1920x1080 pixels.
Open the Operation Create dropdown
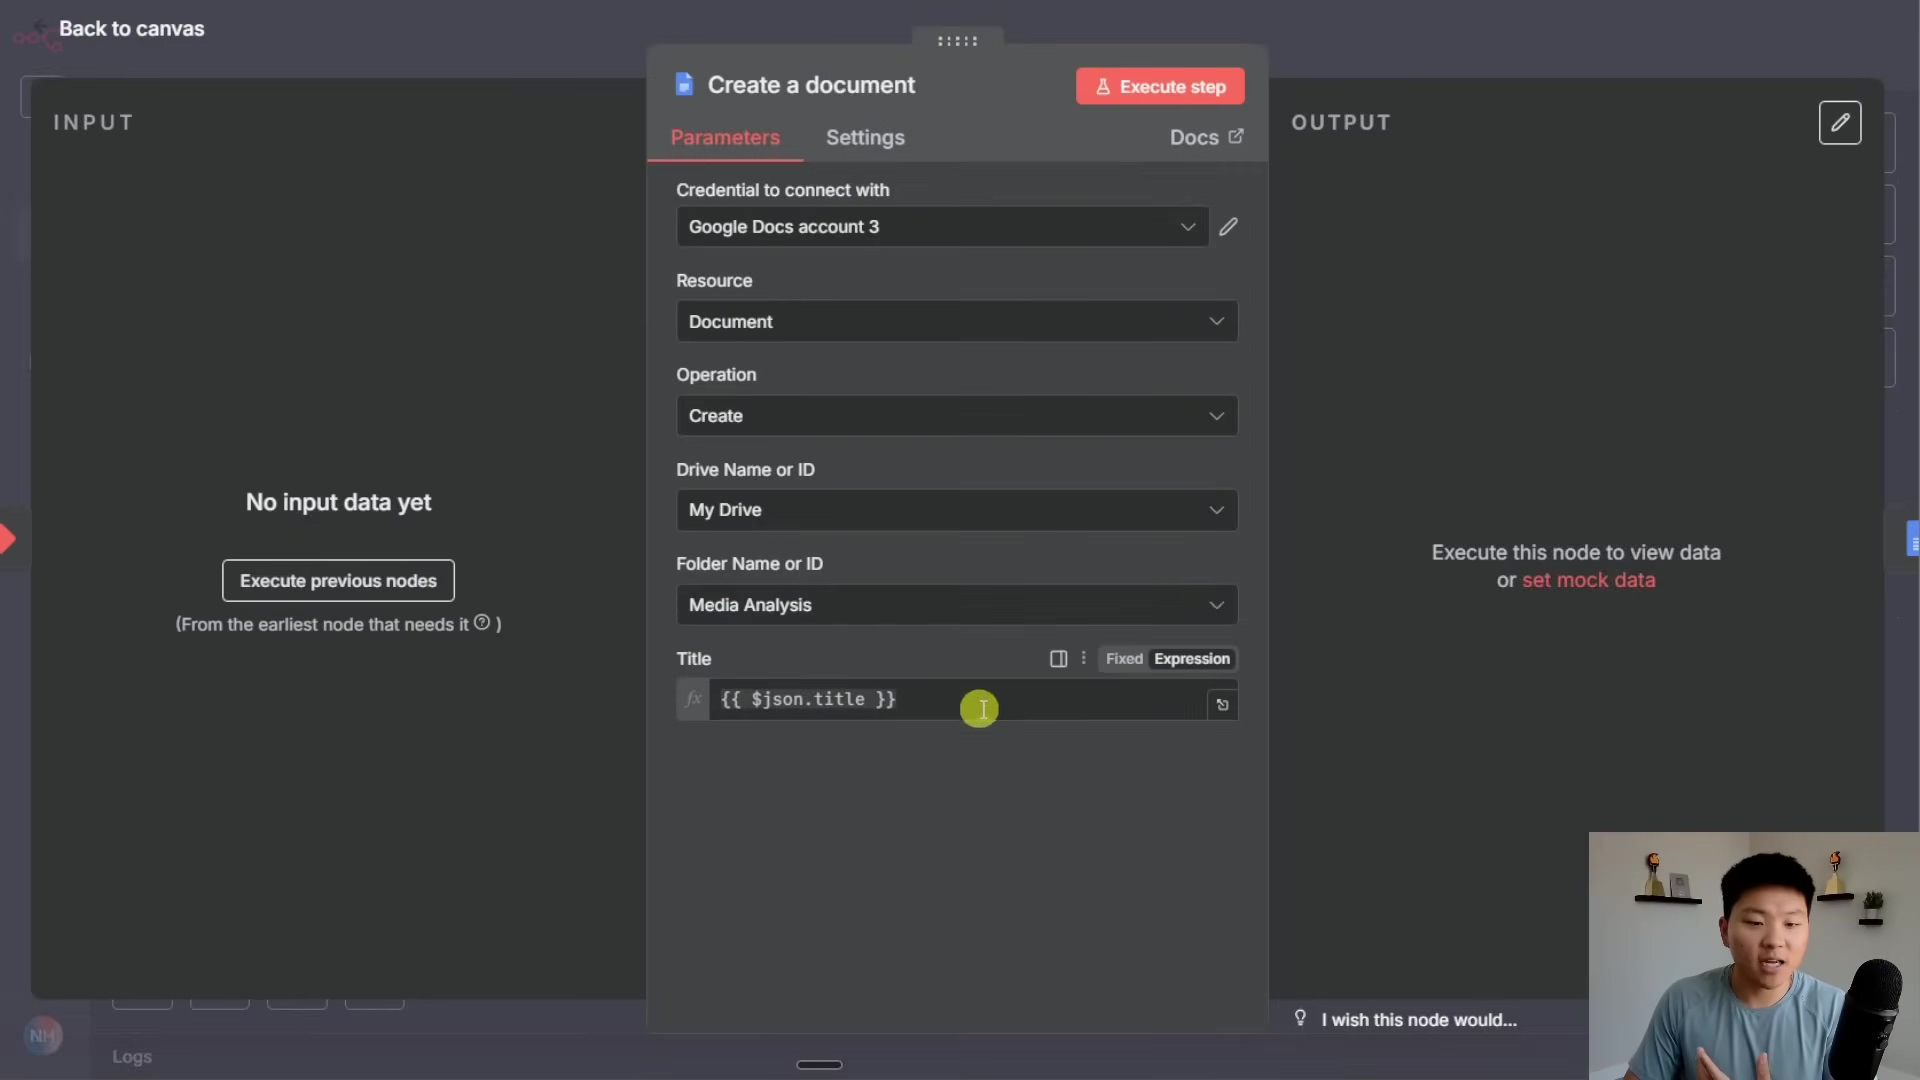click(956, 416)
